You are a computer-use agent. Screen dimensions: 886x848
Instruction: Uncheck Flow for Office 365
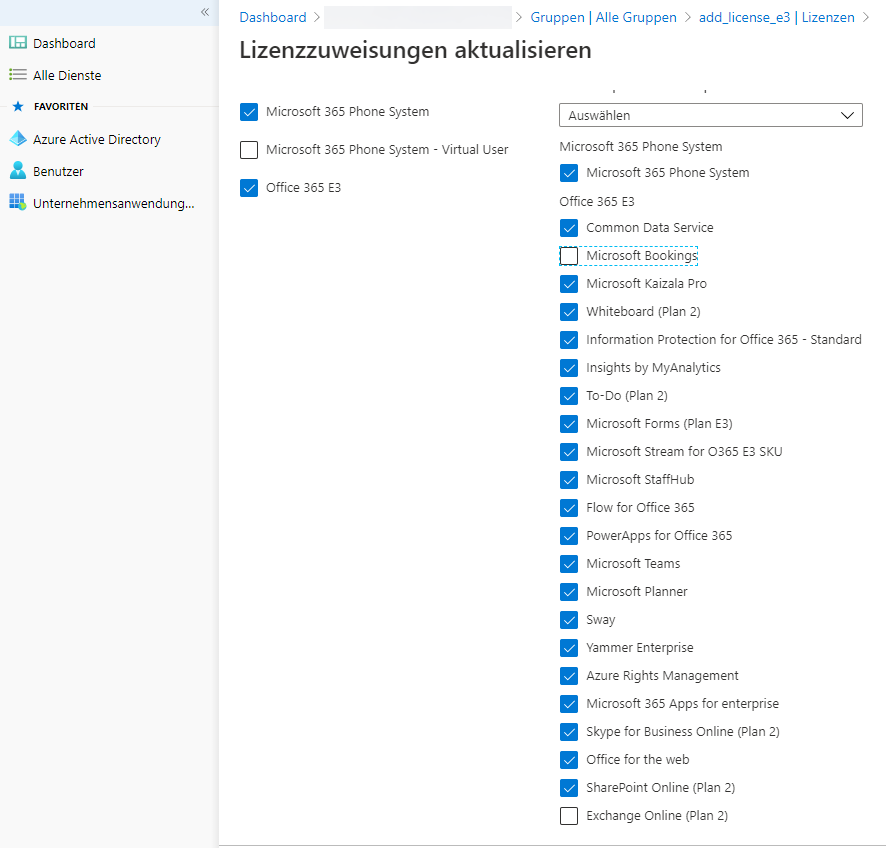tap(569, 508)
